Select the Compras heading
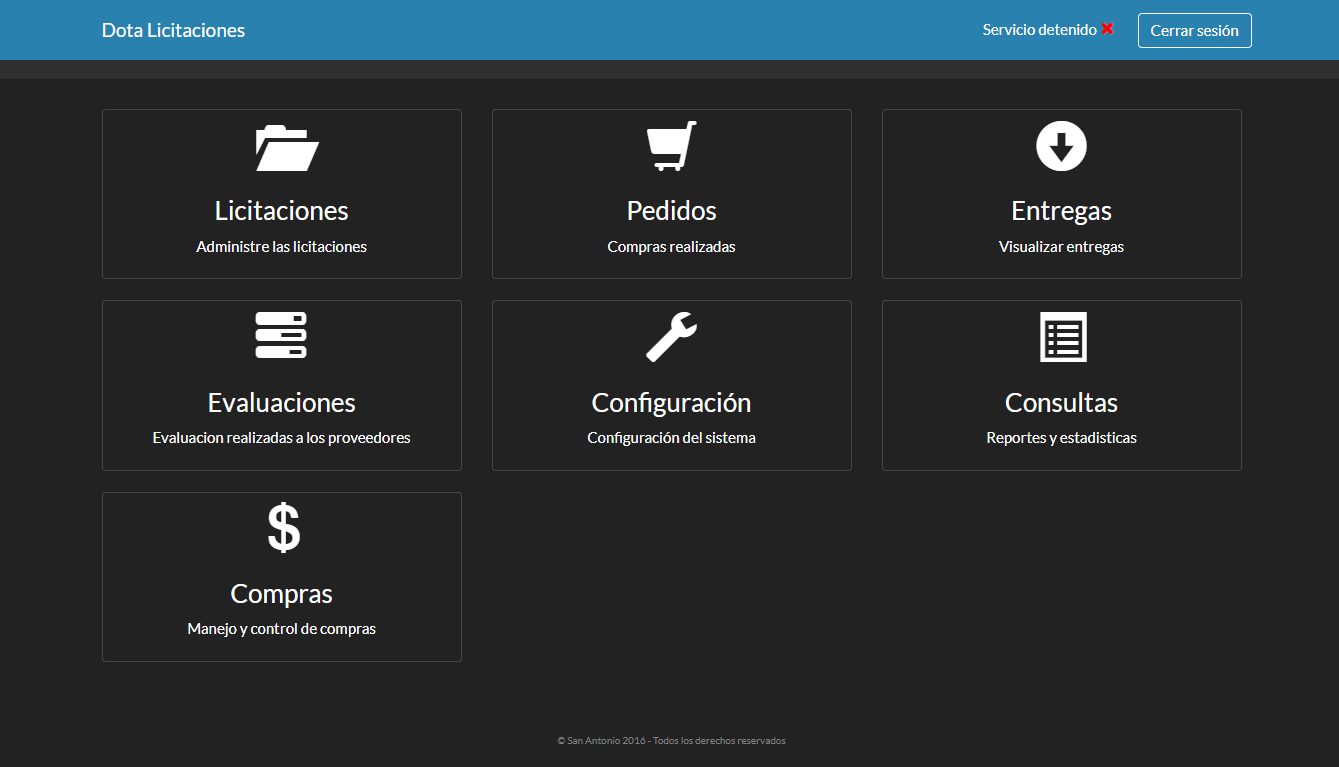The height and width of the screenshot is (767, 1339). click(281, 594)
